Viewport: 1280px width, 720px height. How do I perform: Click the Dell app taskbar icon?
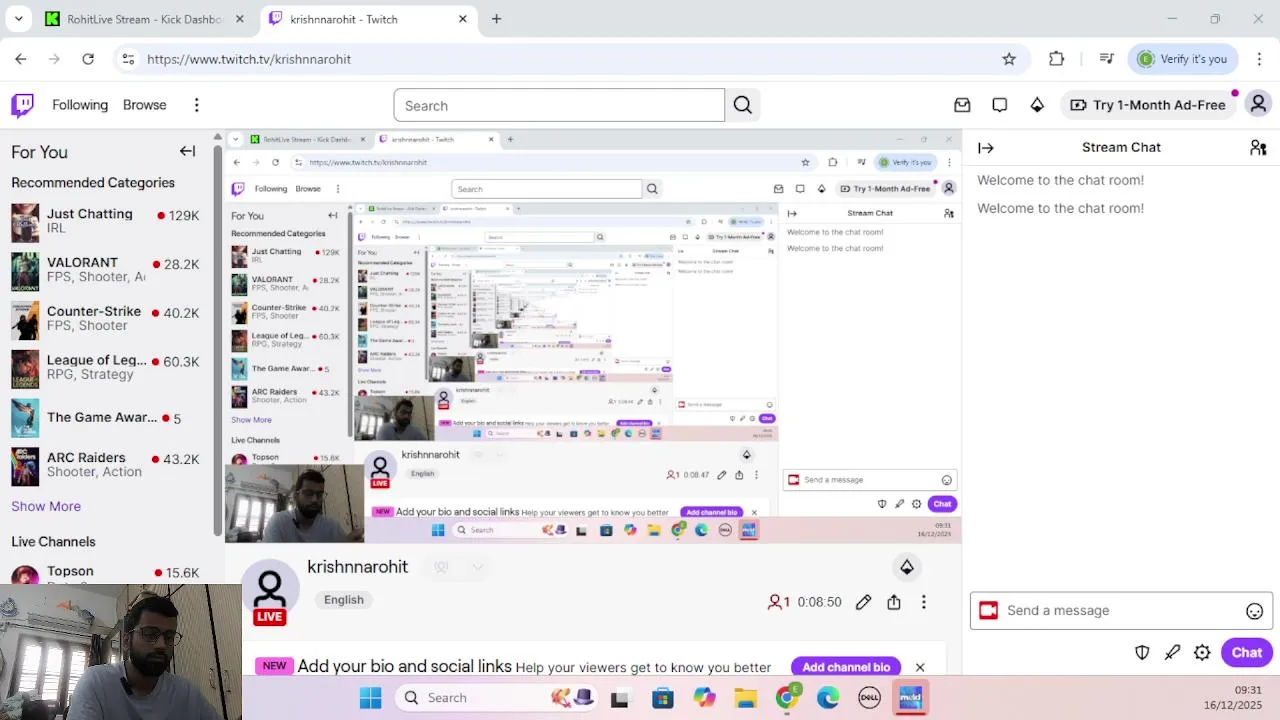coord(869,698)
